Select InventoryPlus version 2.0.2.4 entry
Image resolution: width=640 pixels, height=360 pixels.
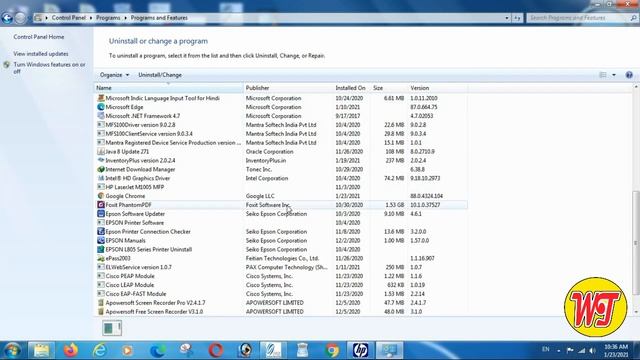[281, 160]
